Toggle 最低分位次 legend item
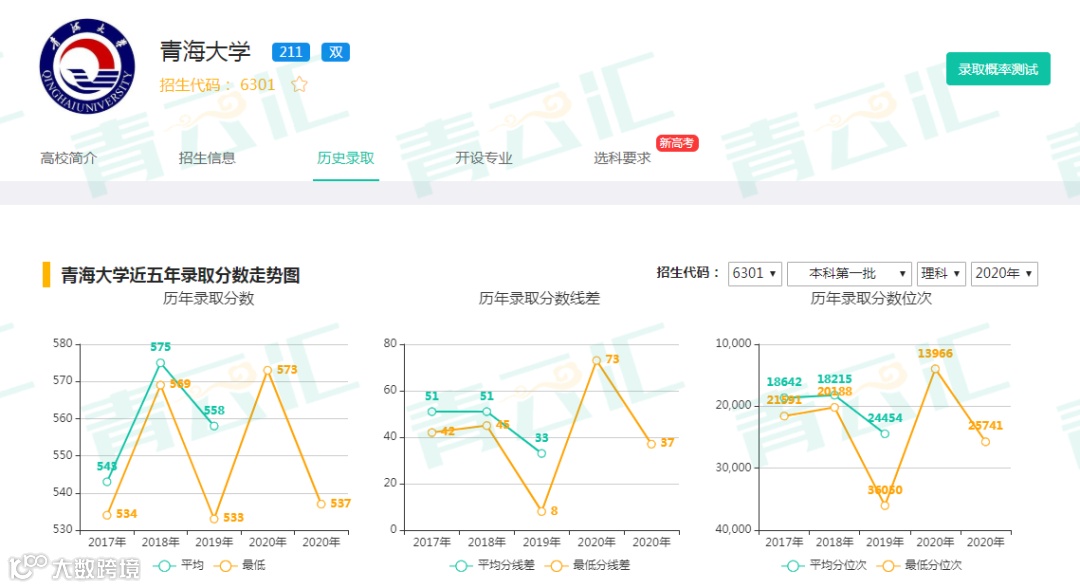Viewport: 1080px width, 588px height. click(x=919, y=565)
